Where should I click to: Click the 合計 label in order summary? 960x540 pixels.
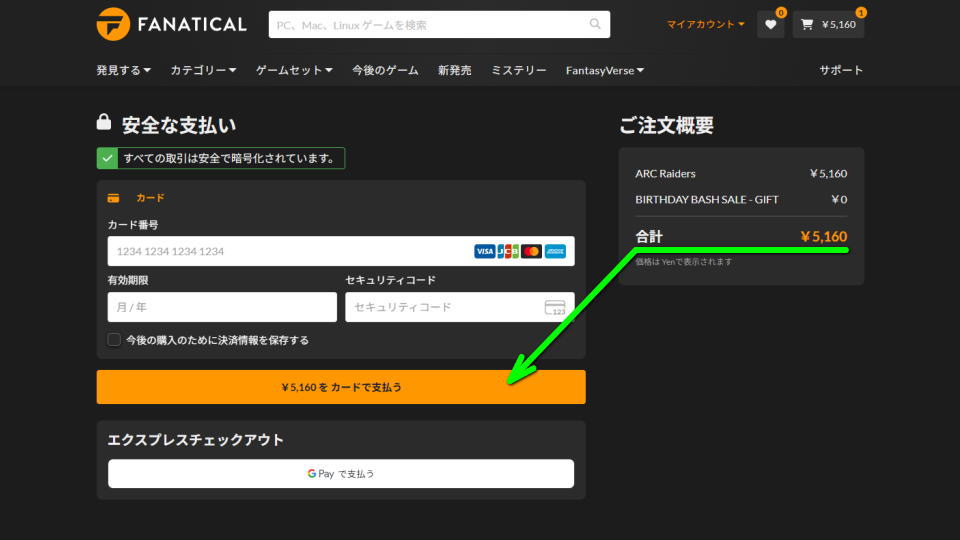click(649, 236)
